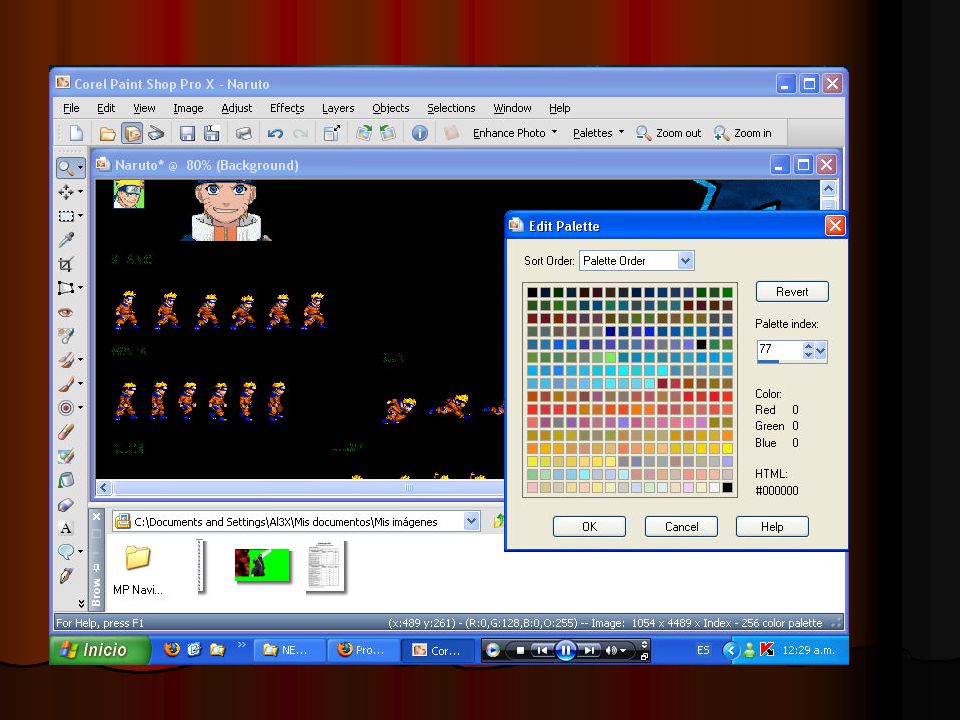
Task: Choose the Text tool
Action: tap(66, 528)
